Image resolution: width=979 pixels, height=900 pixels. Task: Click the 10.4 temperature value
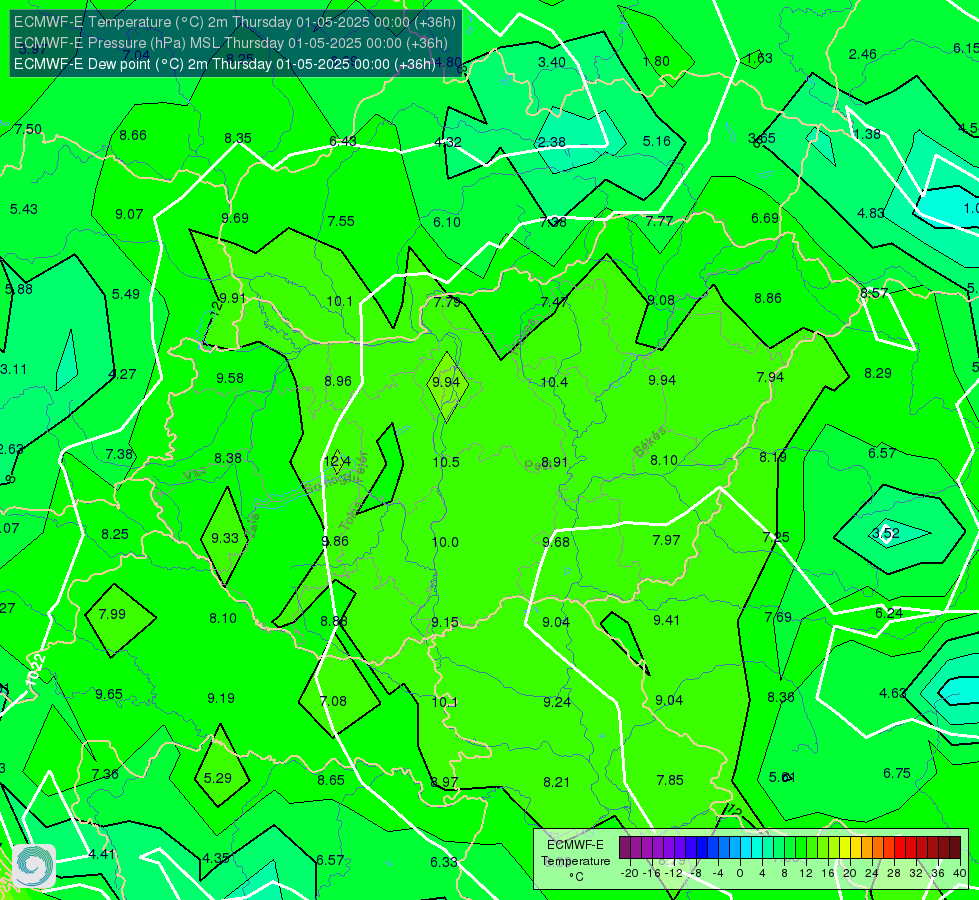(554, 382)
